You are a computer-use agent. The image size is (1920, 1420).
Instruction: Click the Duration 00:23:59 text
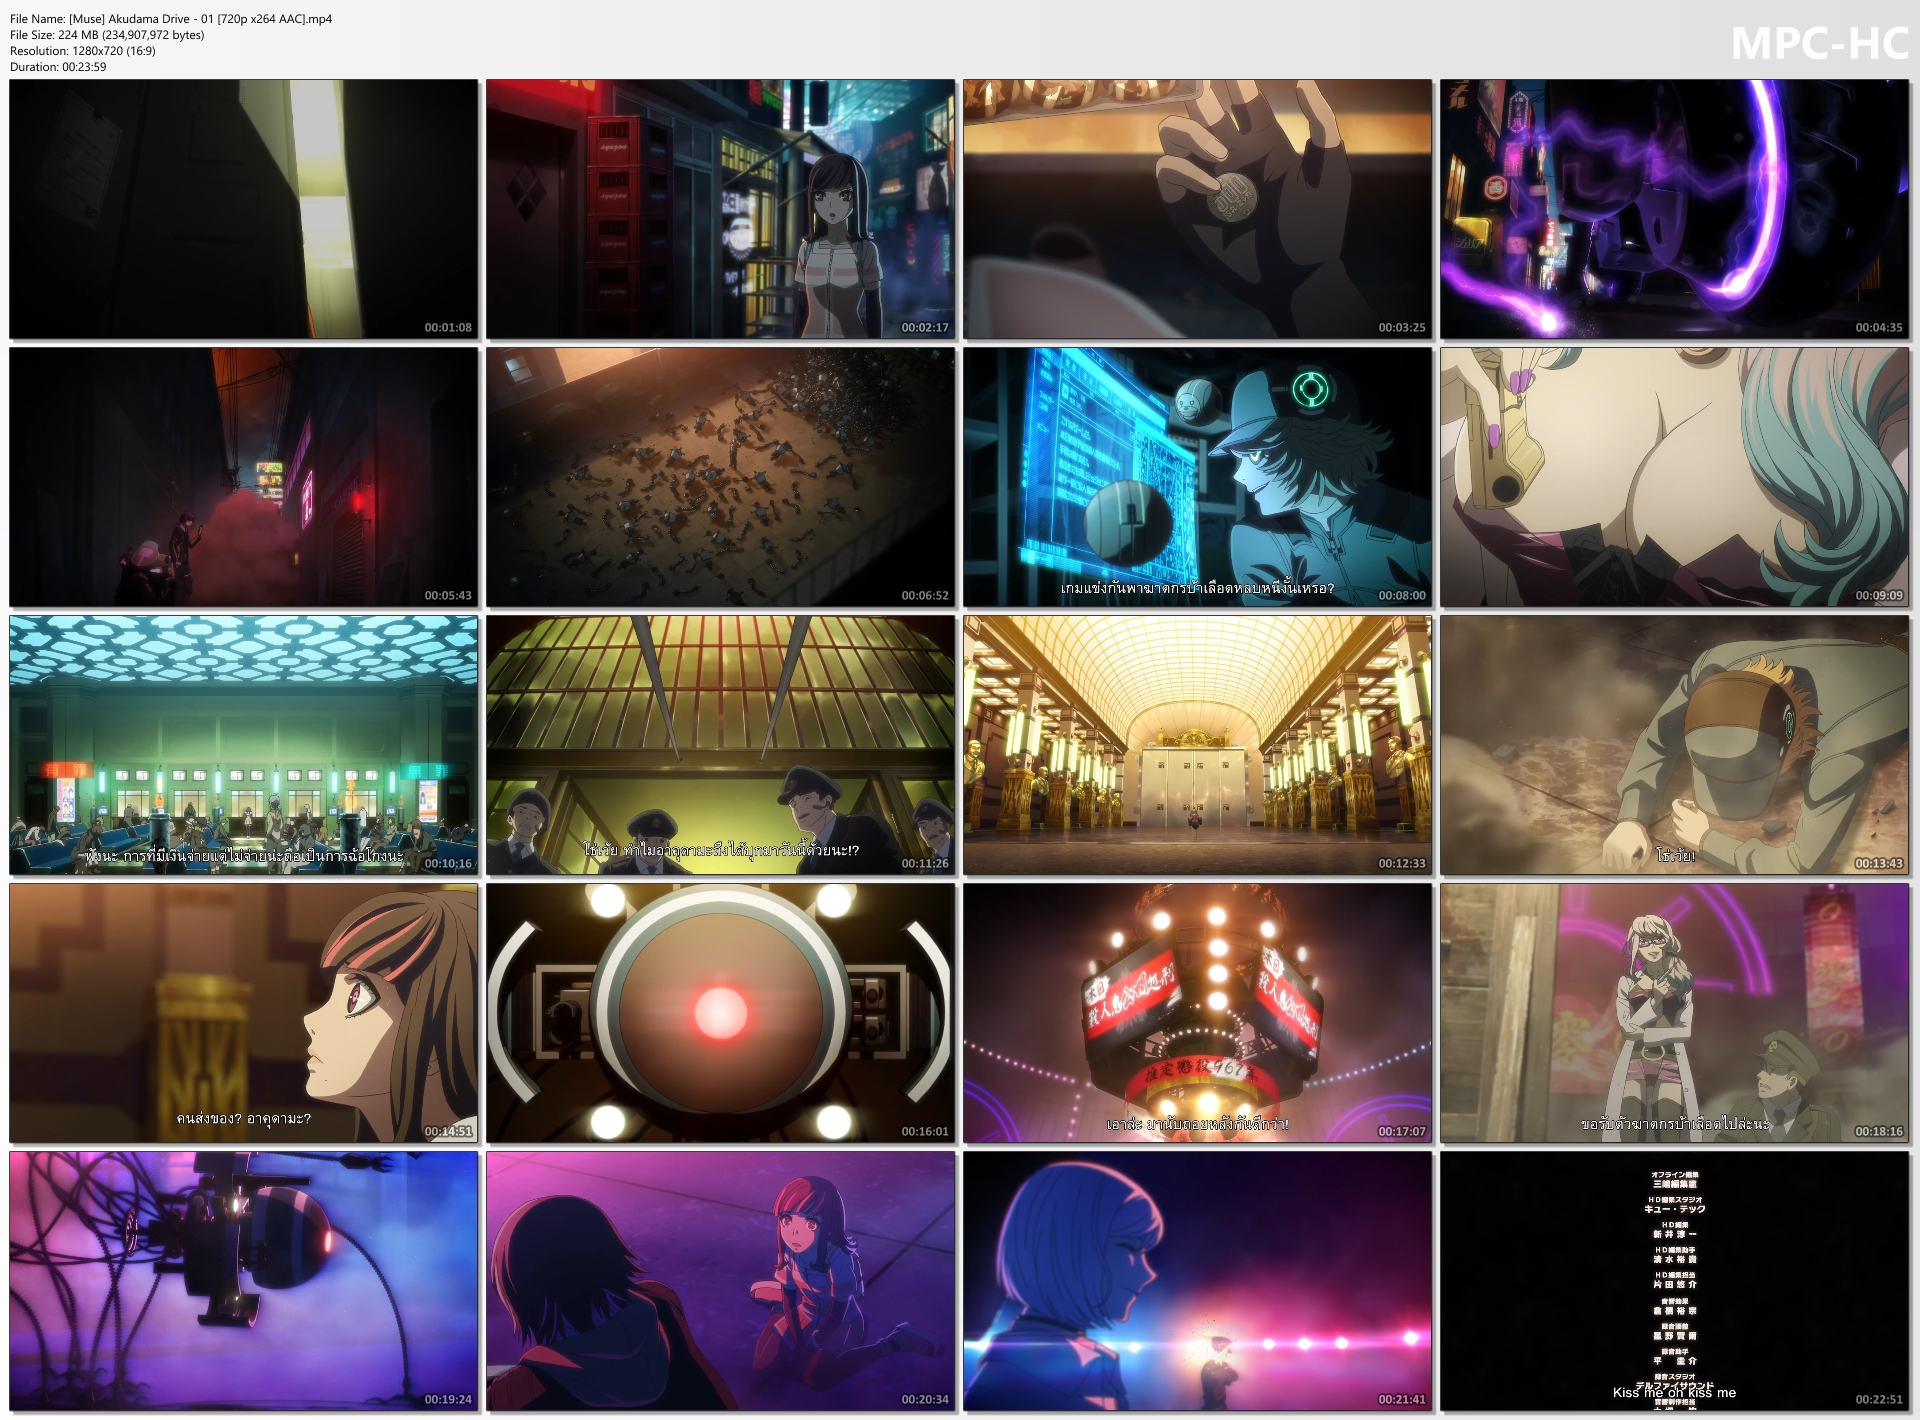[58, 67]
